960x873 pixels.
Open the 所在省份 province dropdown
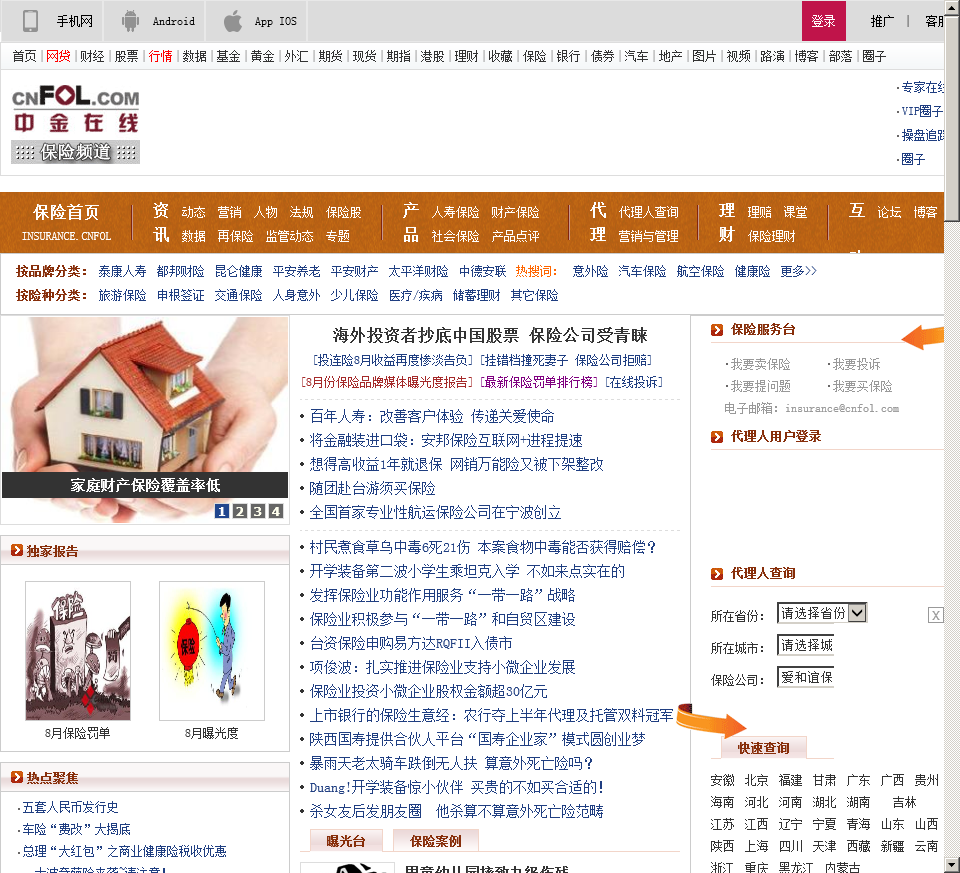[x=822, y=613]
